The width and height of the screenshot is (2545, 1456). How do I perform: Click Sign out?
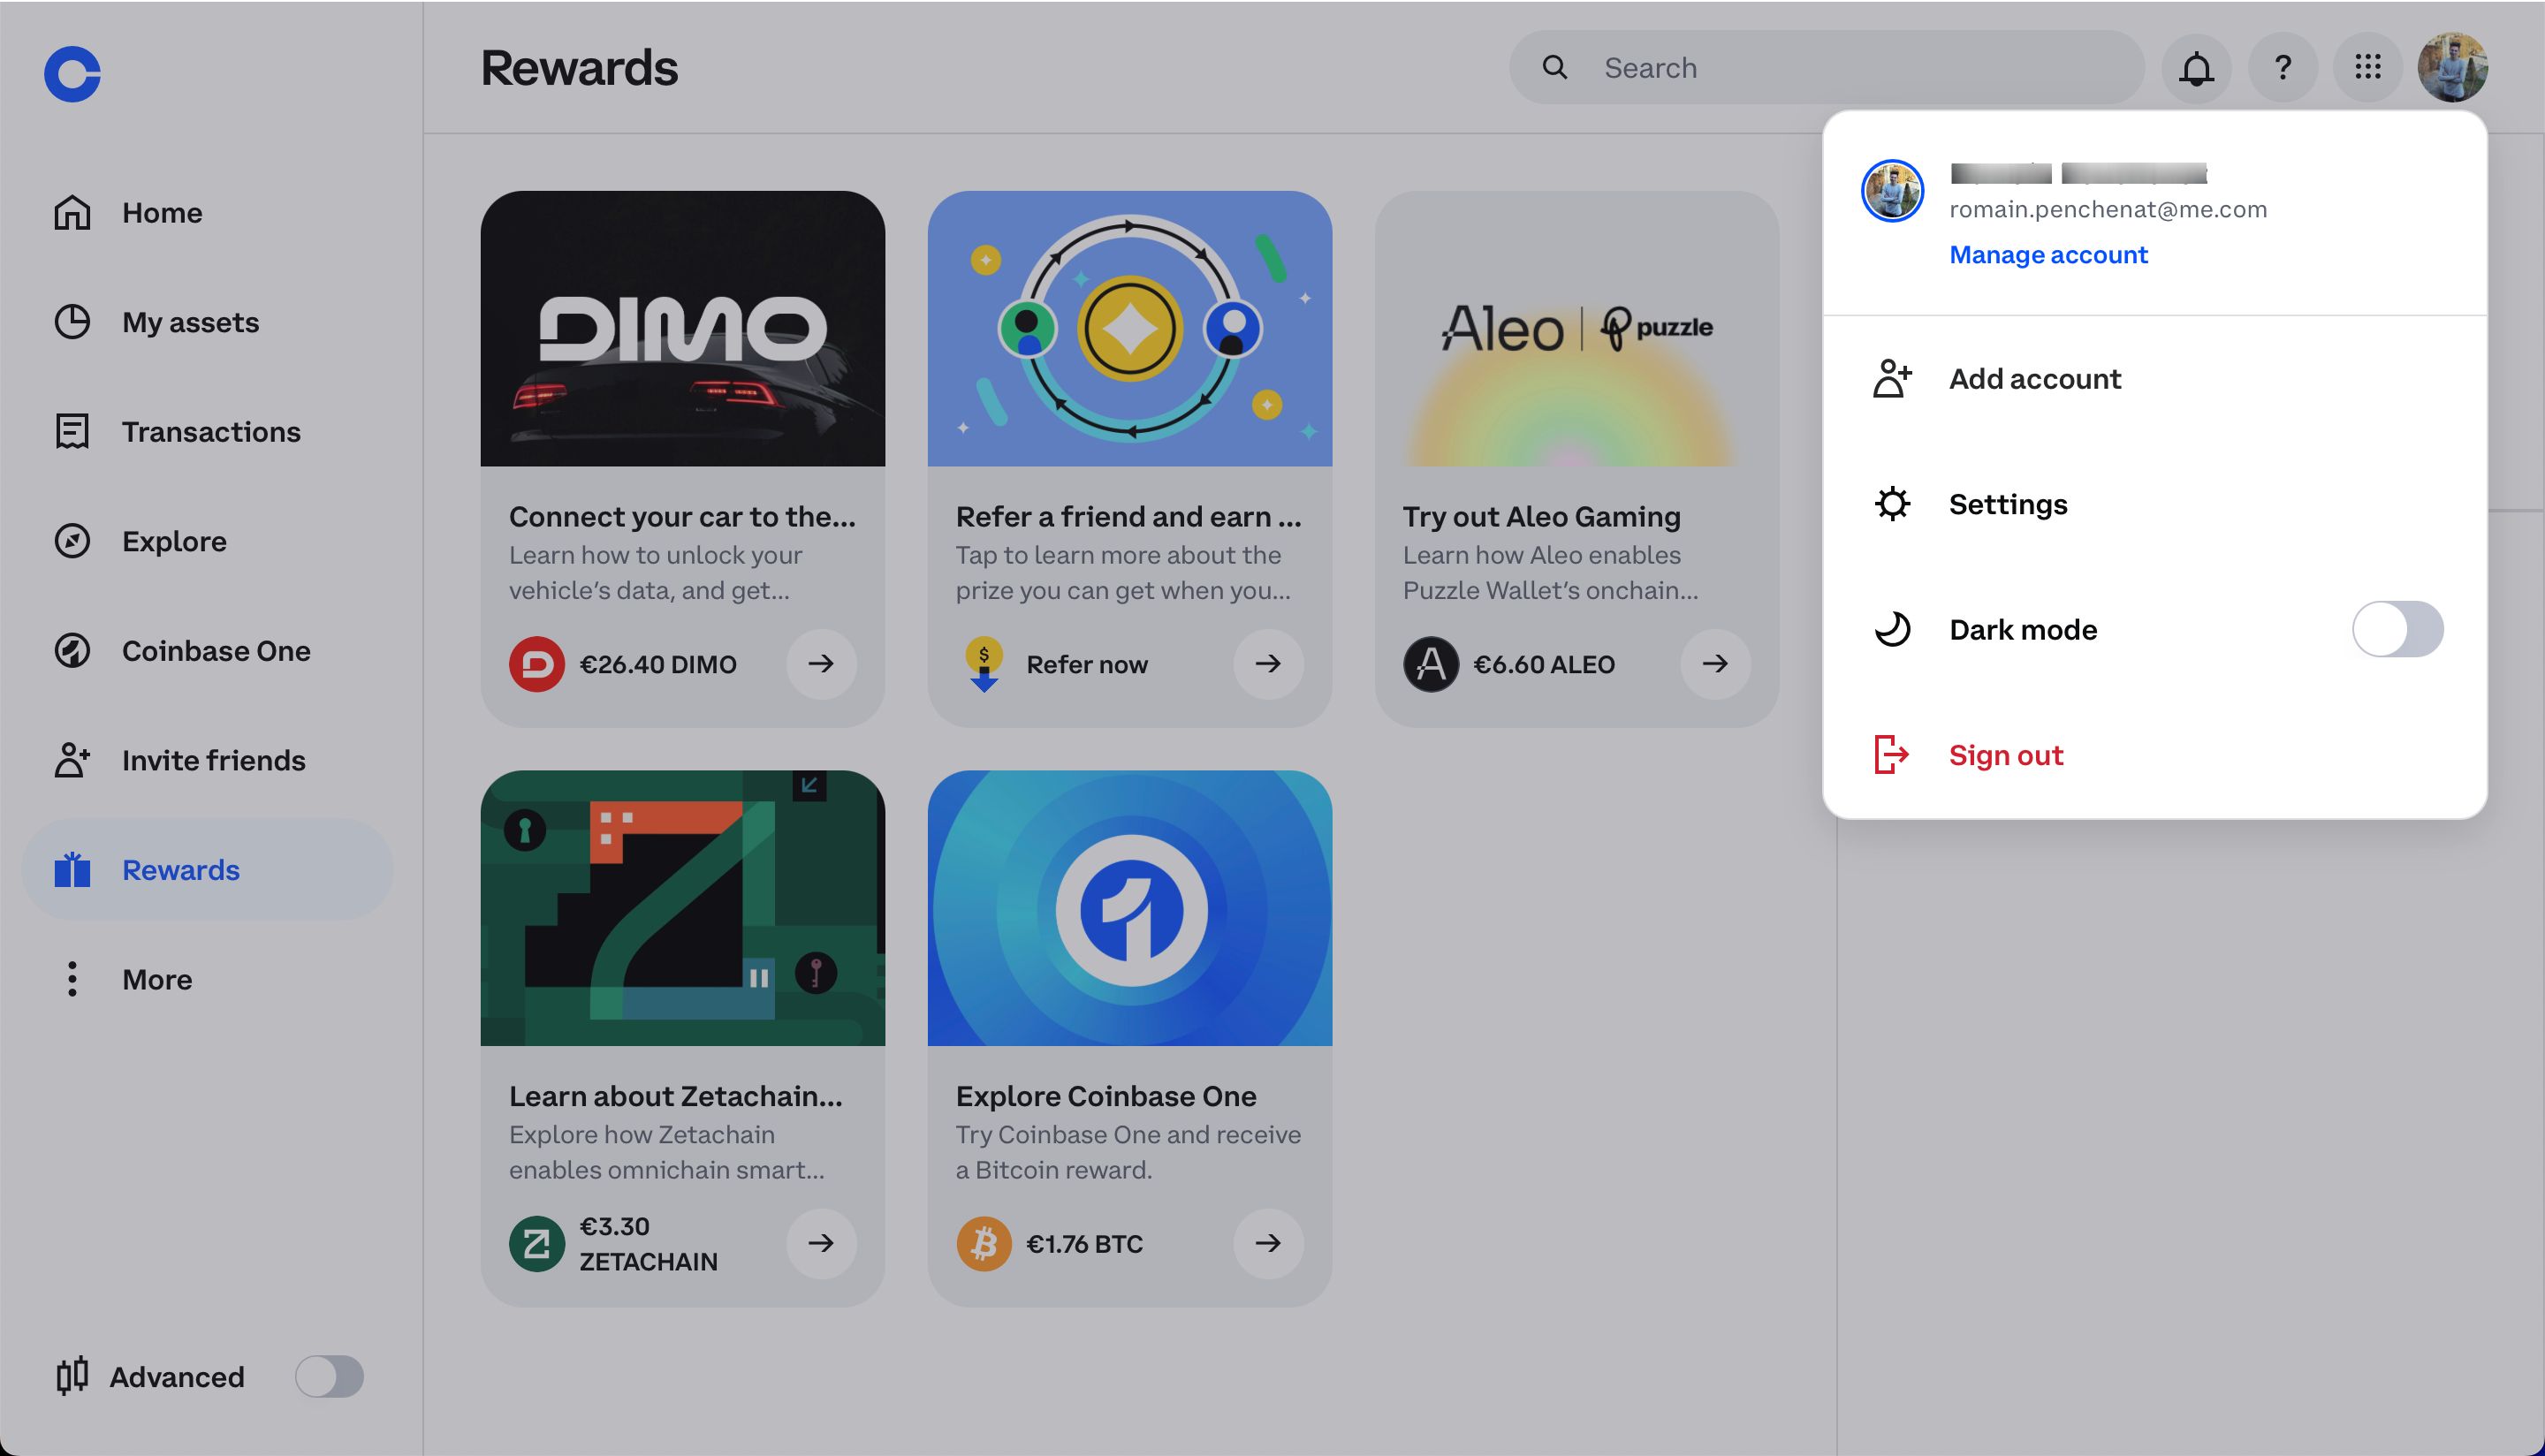pyautogui.click(x=2154, y=755)
